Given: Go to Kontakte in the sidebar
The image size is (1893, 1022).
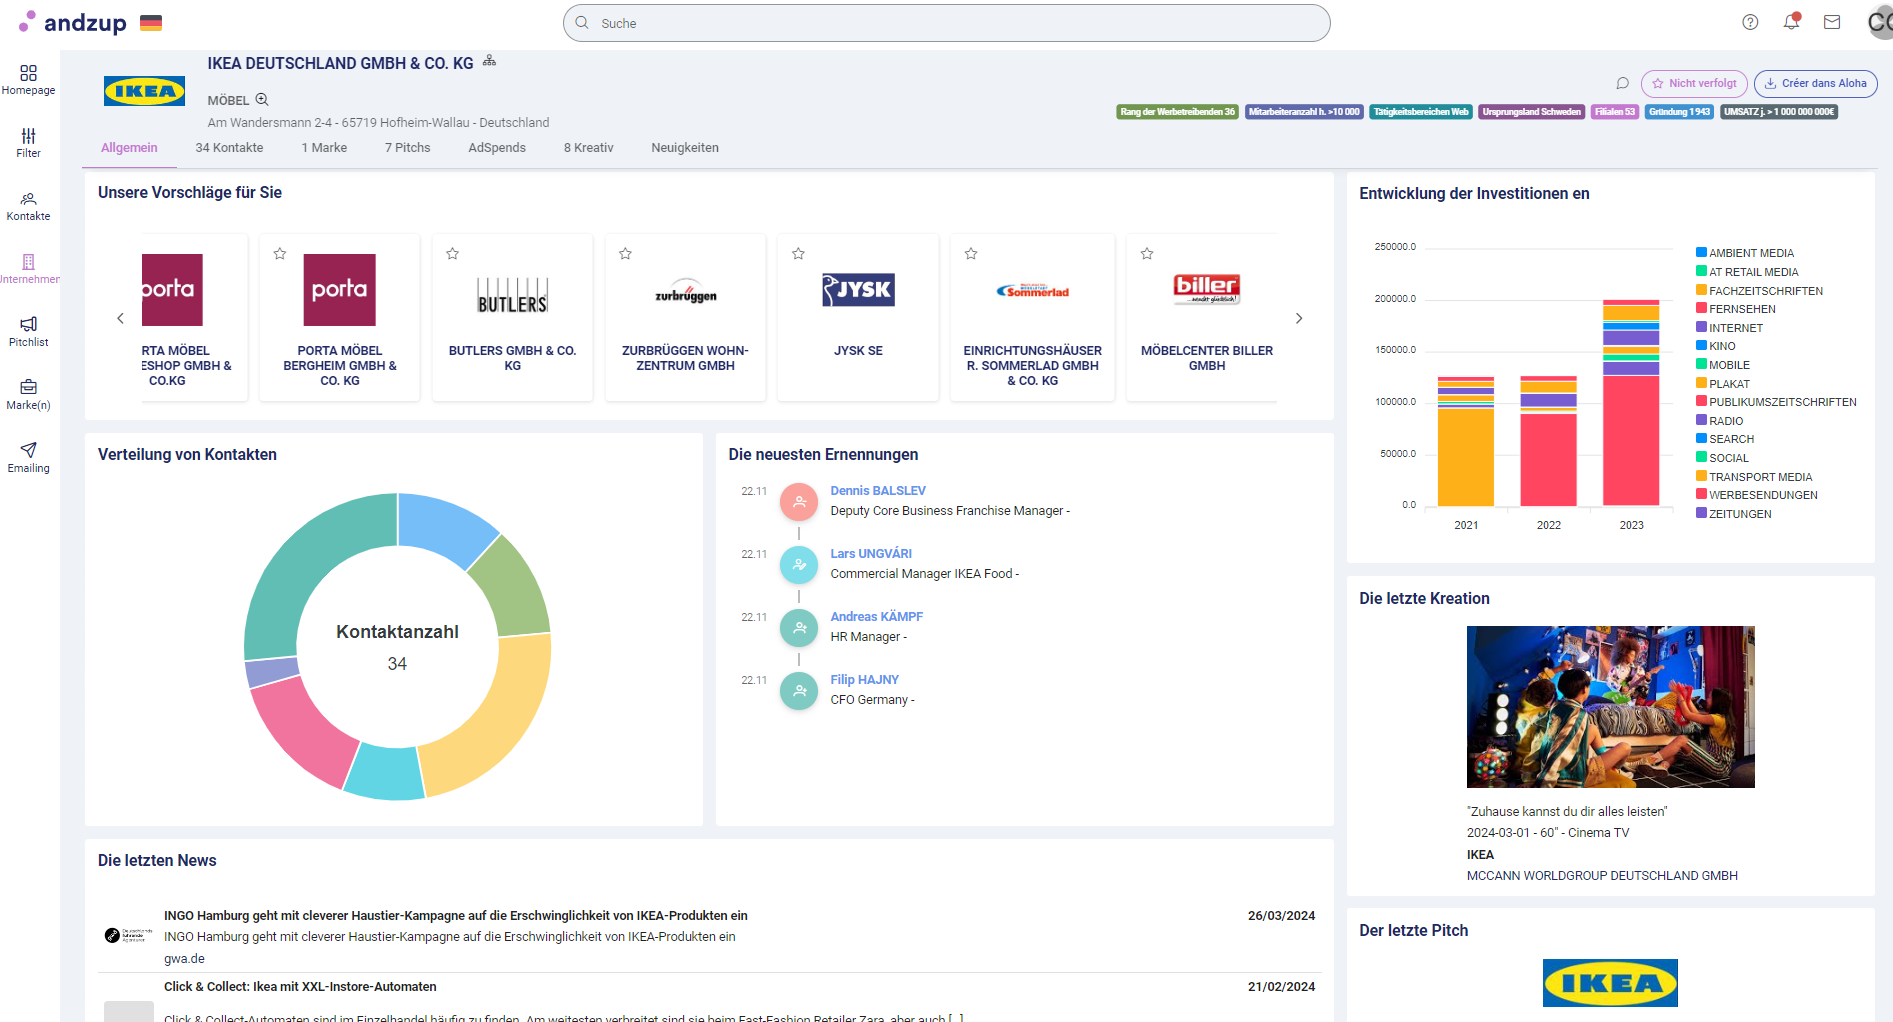Looking at the screenshot, I should pos(28,206).
